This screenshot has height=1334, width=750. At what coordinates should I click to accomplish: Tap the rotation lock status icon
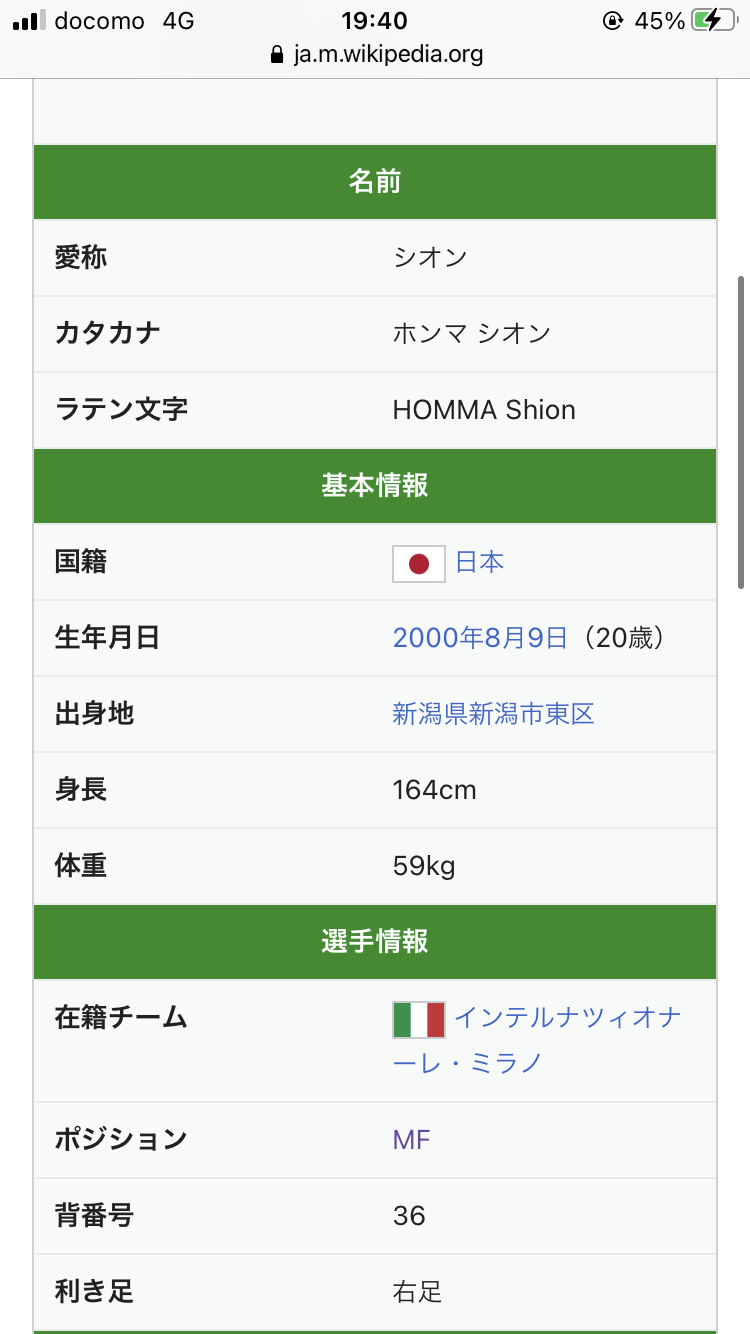point(613,21)
